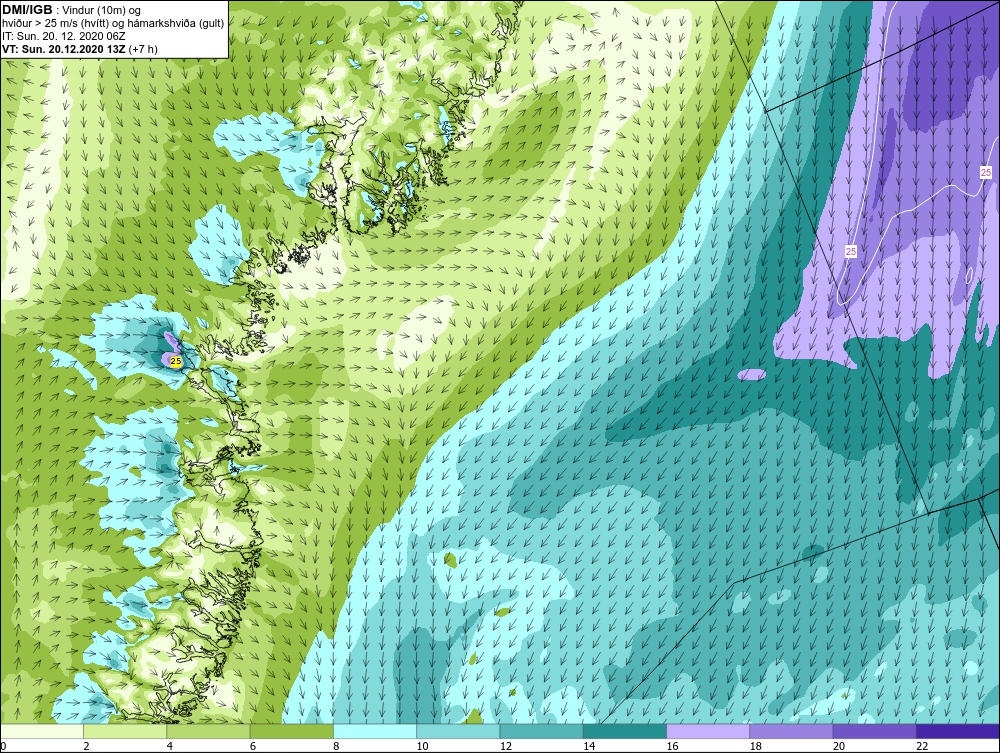Click the yellow "25" max gust marker
This screenshot has width=1000, height=753.
pyautogui.click(x=177, y=361)
